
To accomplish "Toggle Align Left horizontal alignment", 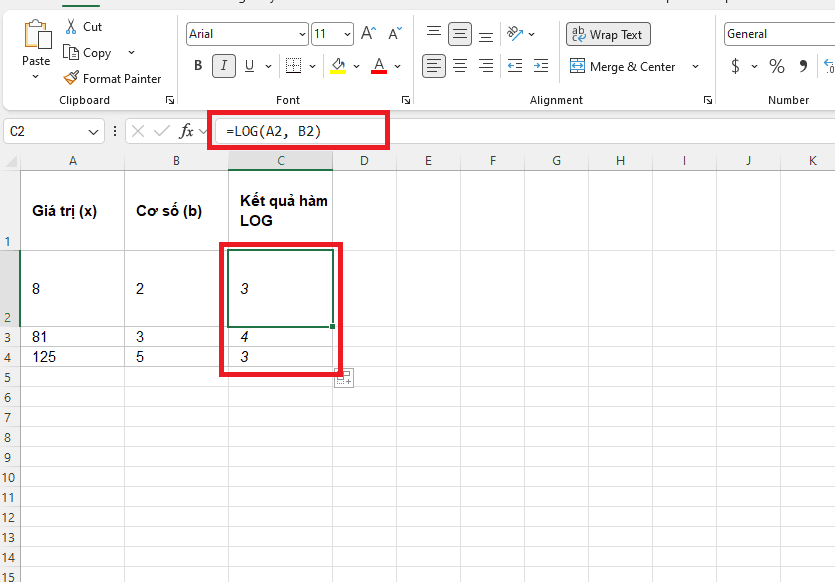I will click(x=434, y=66).
